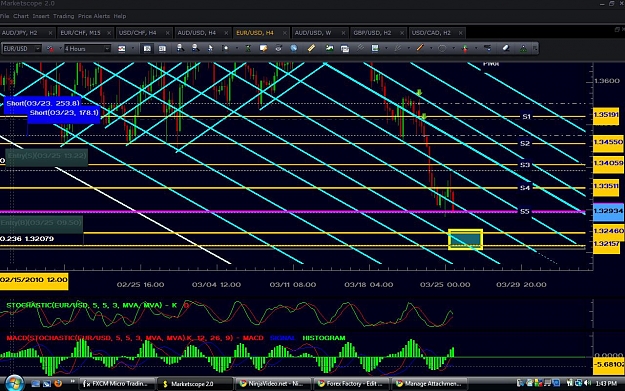This screenshot has height=391, width=625.
Task: Click the hourglass icon in toolbar
Action: coord(248,48)
